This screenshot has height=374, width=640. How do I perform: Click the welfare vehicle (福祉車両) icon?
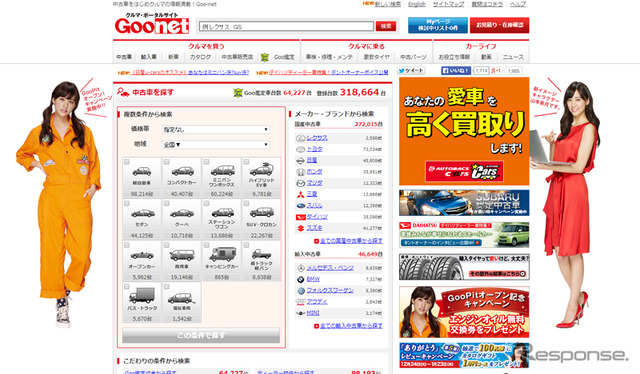[182, 298]
